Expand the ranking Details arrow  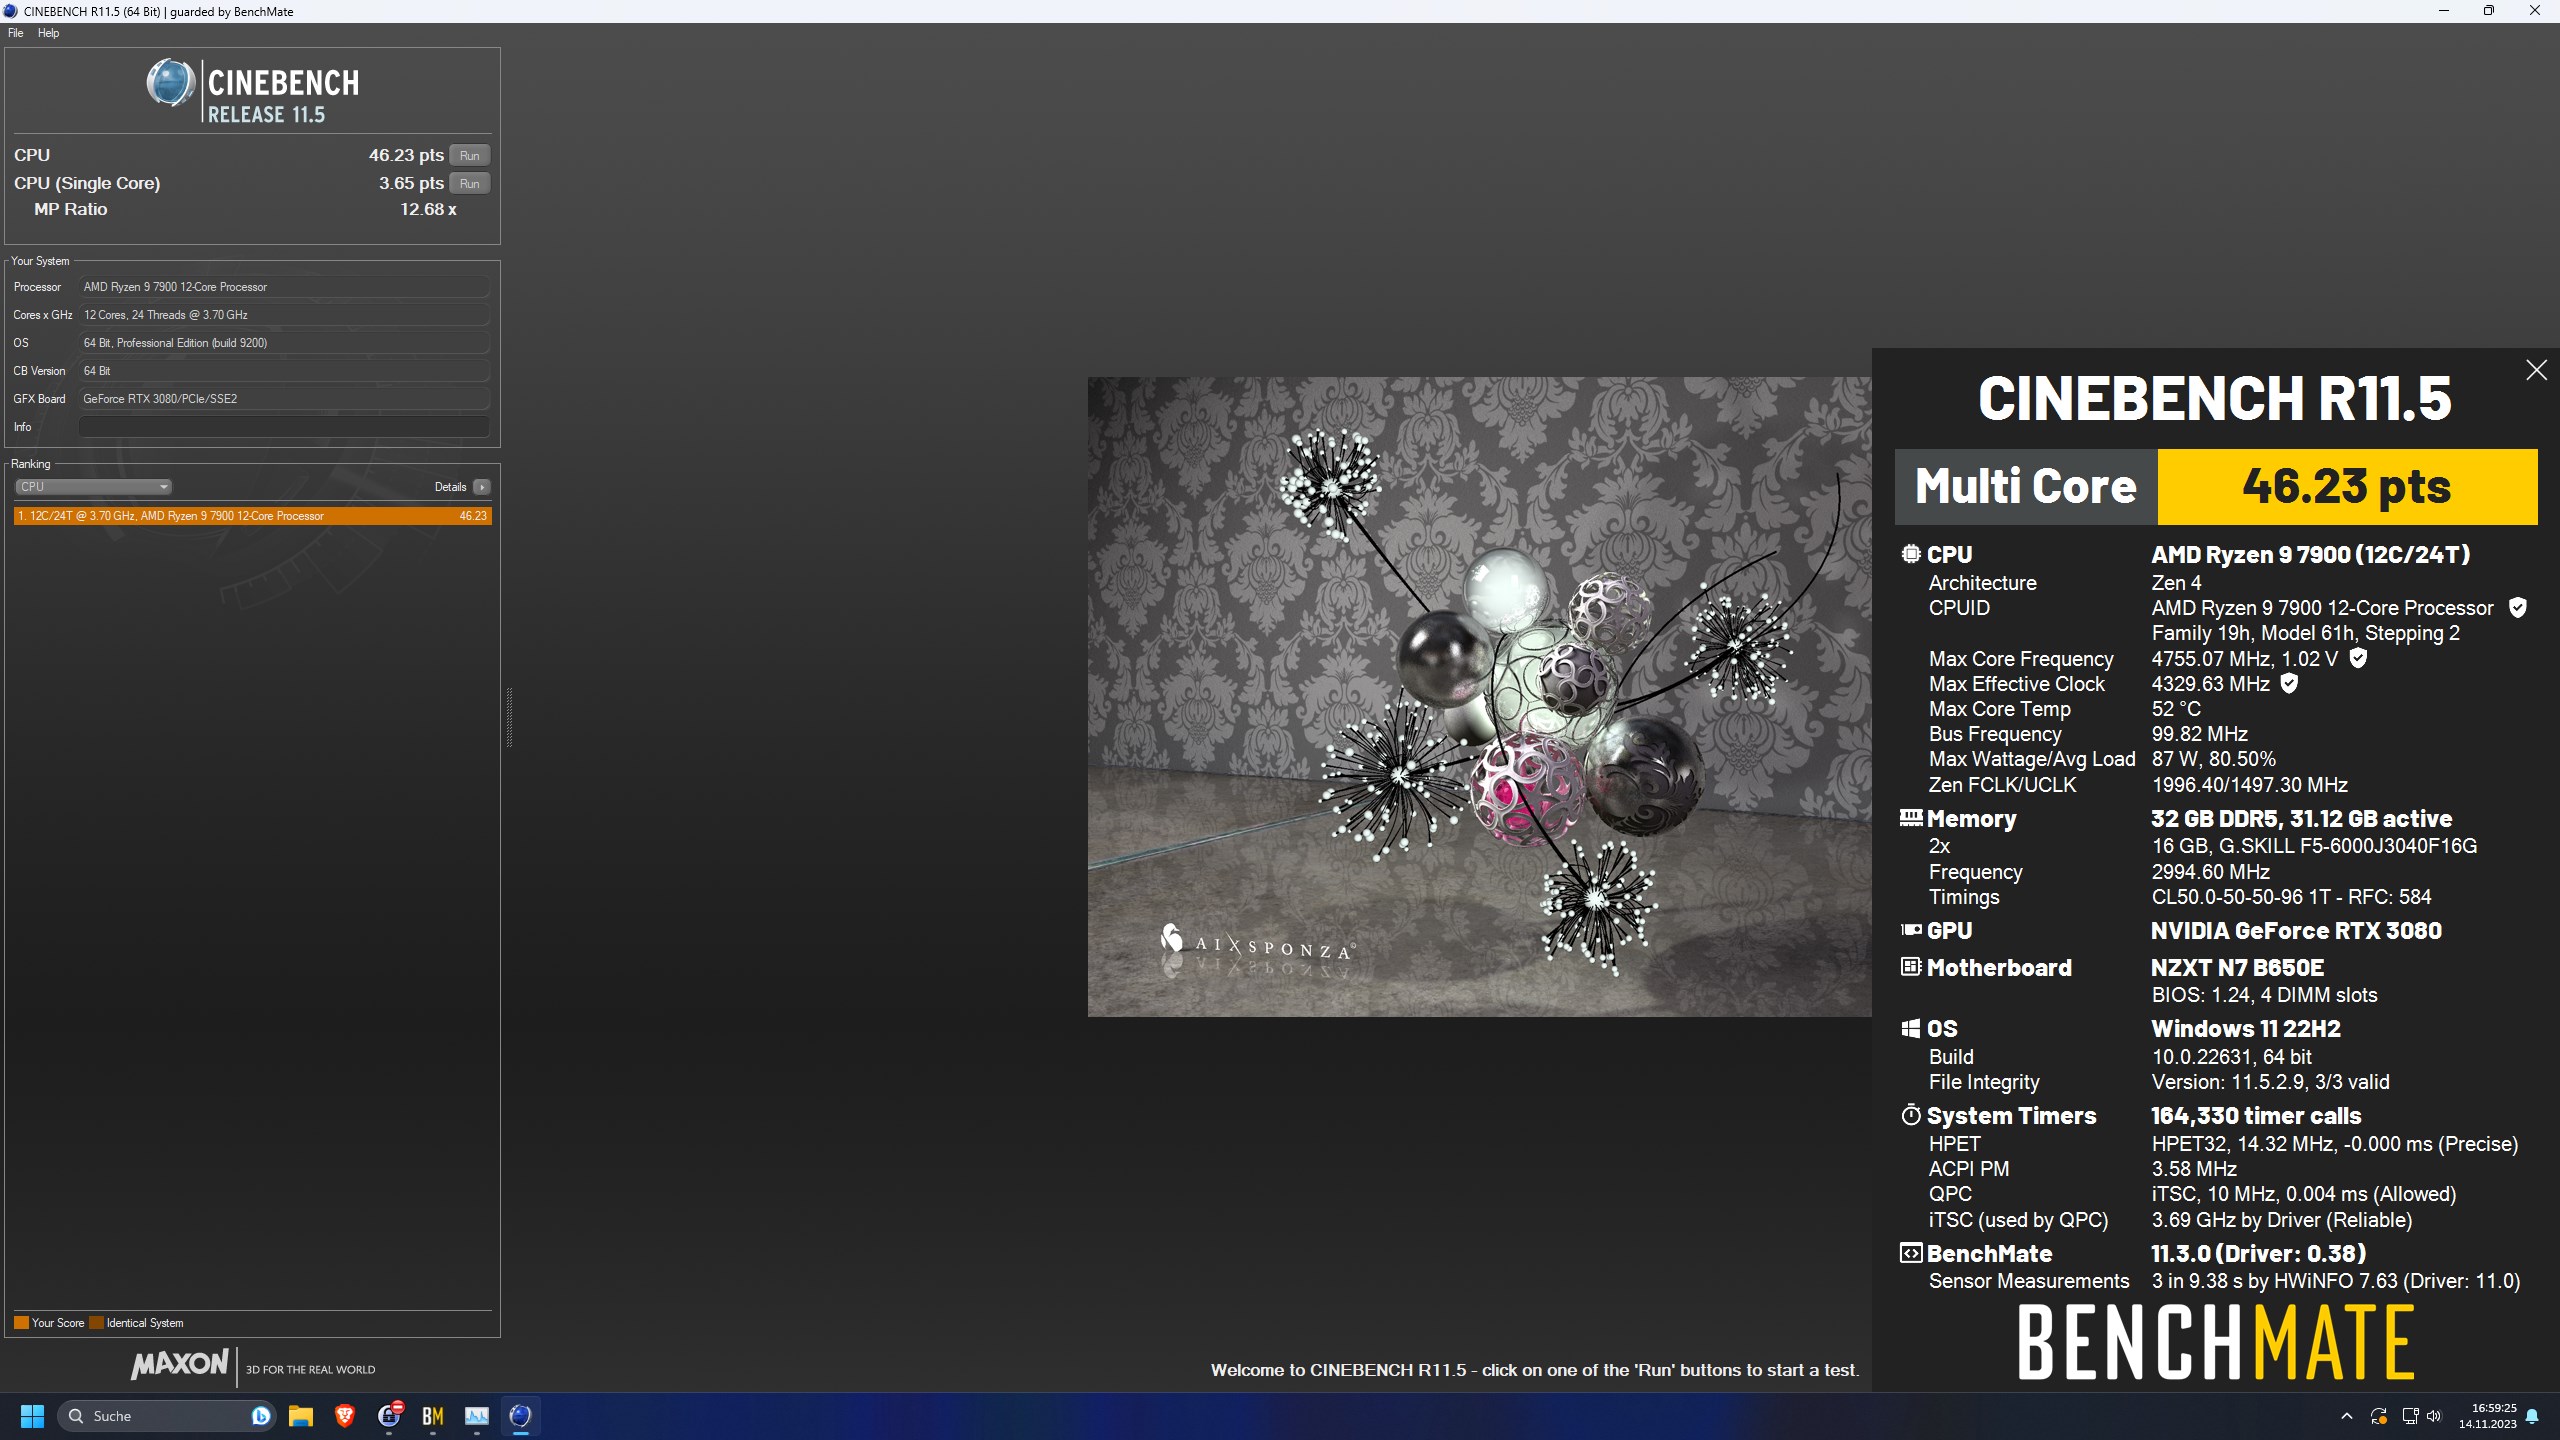[x=482, y=487]
